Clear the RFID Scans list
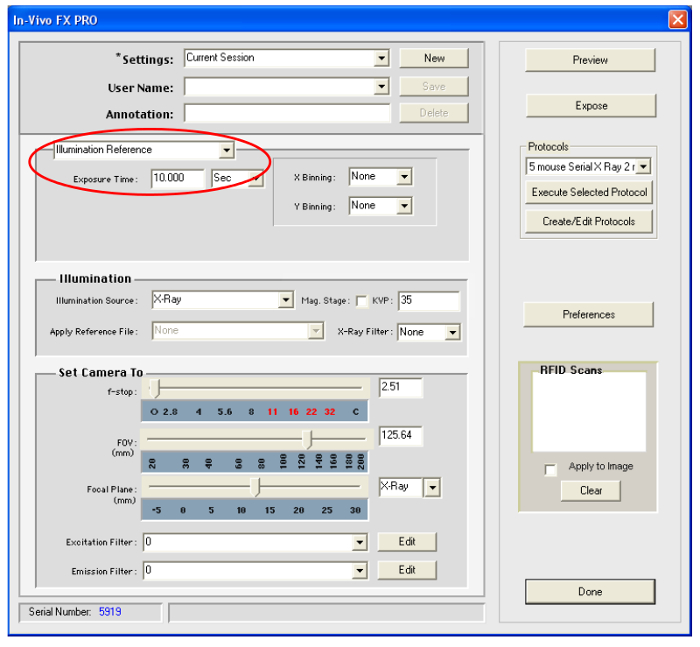The image size is (700, 647). tap(590, 491)
